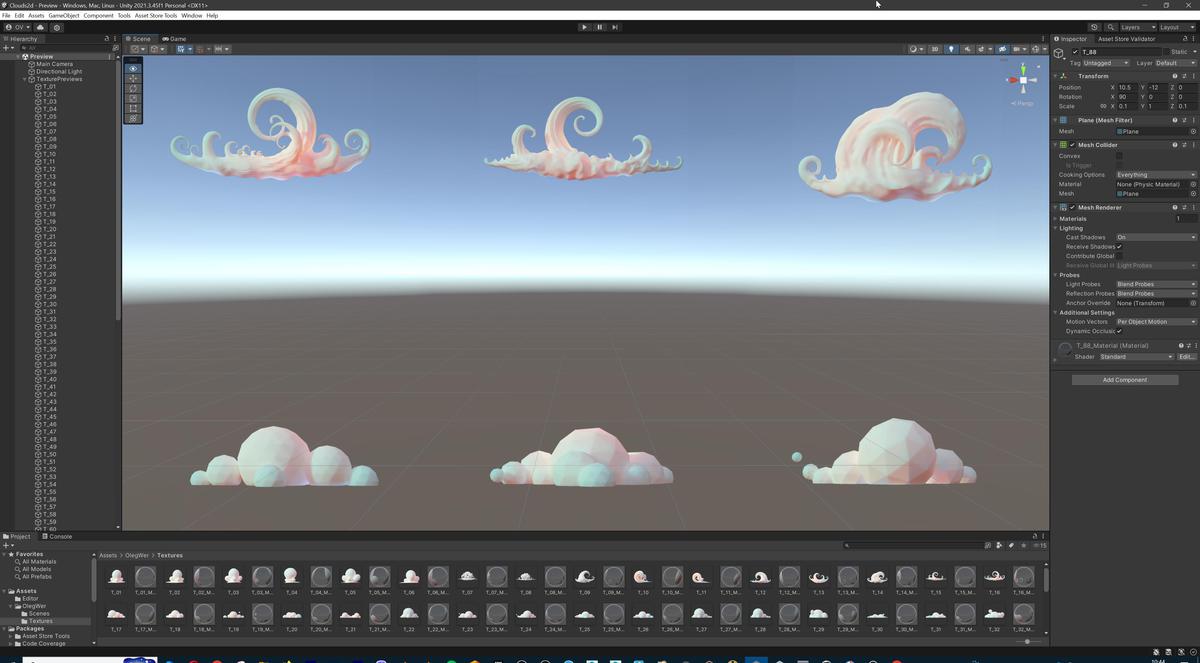The image size is (1200, 663).
Task: Open the Cast Shadows dropdown
Action: pos(1155,237)
